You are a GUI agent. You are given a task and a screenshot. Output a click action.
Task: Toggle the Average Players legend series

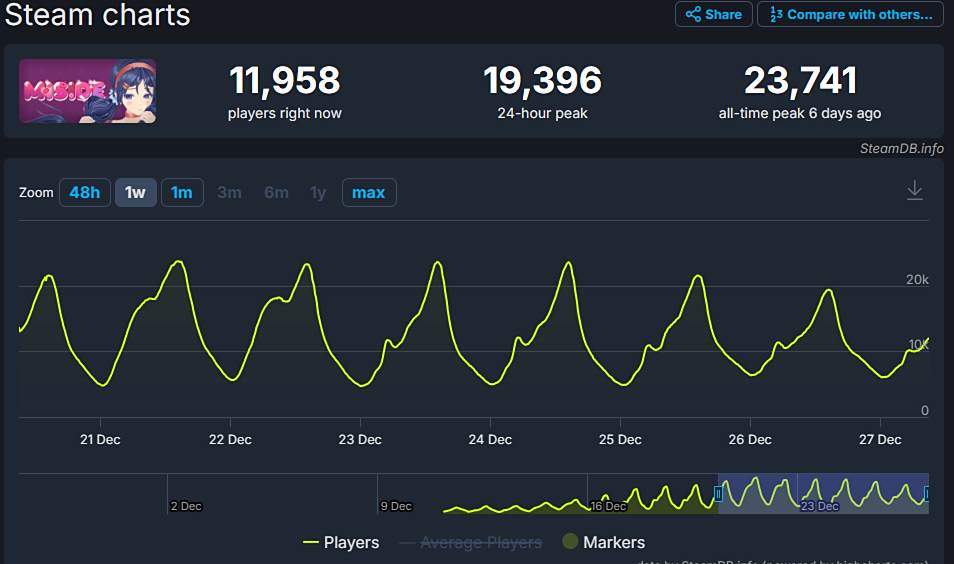470,542
